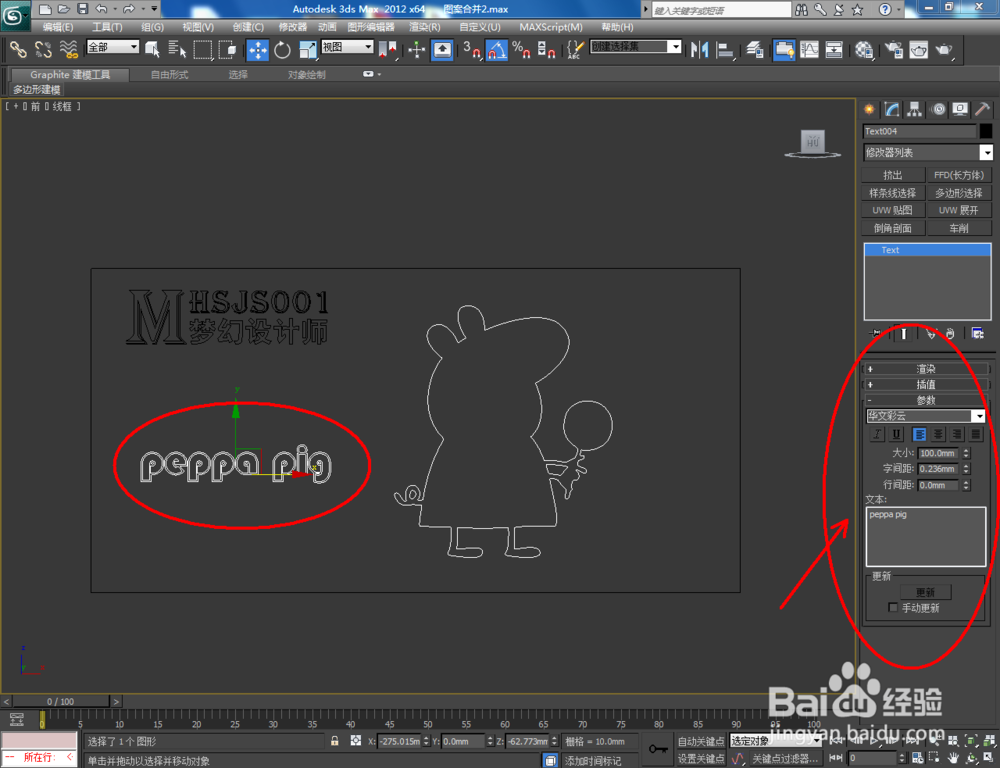Apply the 挤出 modifier
Image resolution: width=1000 pixels, height=768 pixels.
tap(893, 175)
